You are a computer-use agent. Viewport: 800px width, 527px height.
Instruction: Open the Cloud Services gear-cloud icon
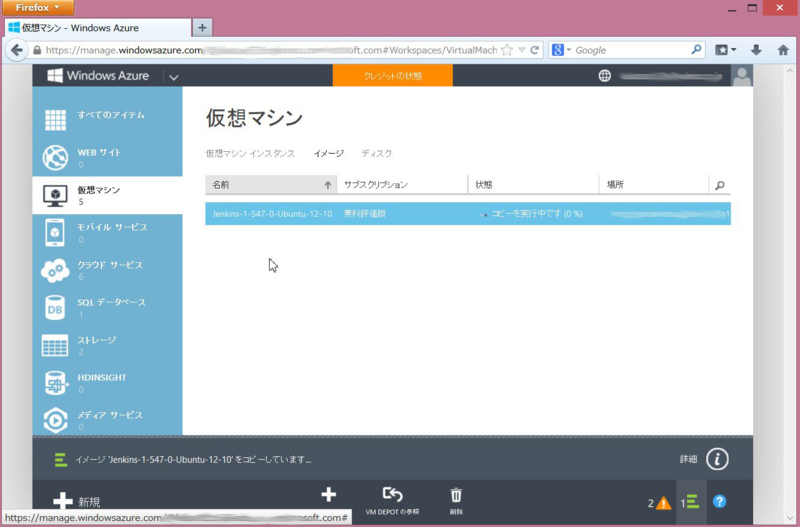pos(55,270)
